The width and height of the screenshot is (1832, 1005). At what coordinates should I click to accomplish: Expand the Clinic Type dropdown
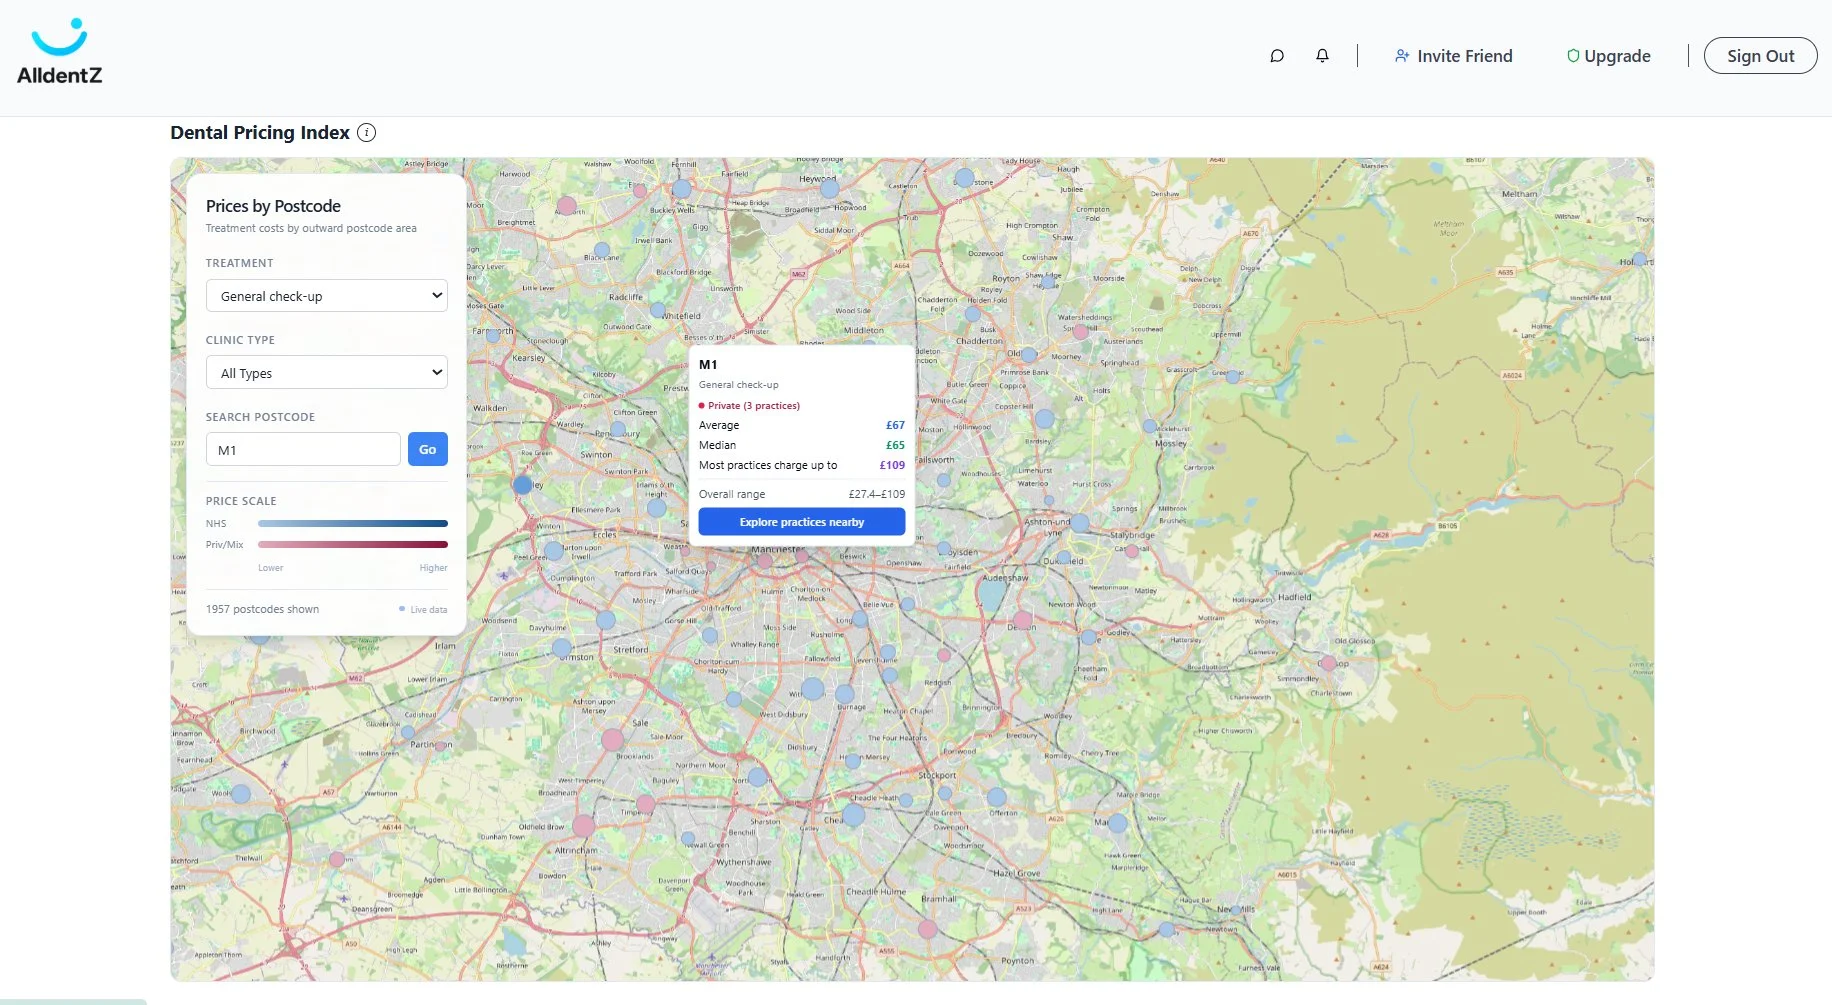(326, 373)
